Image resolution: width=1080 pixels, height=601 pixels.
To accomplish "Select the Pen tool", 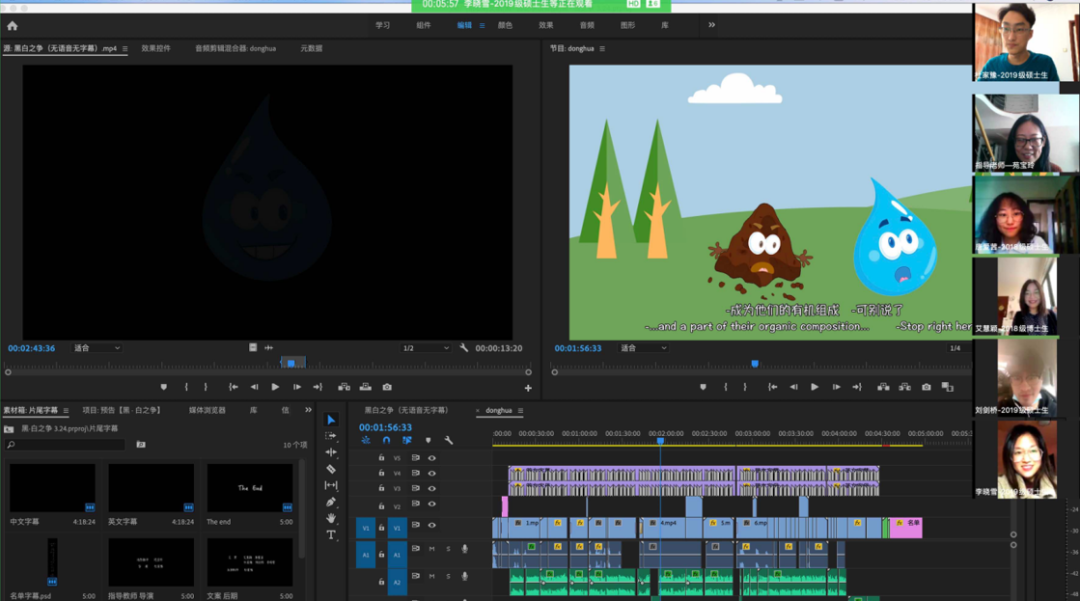I will tap(331, 502).
